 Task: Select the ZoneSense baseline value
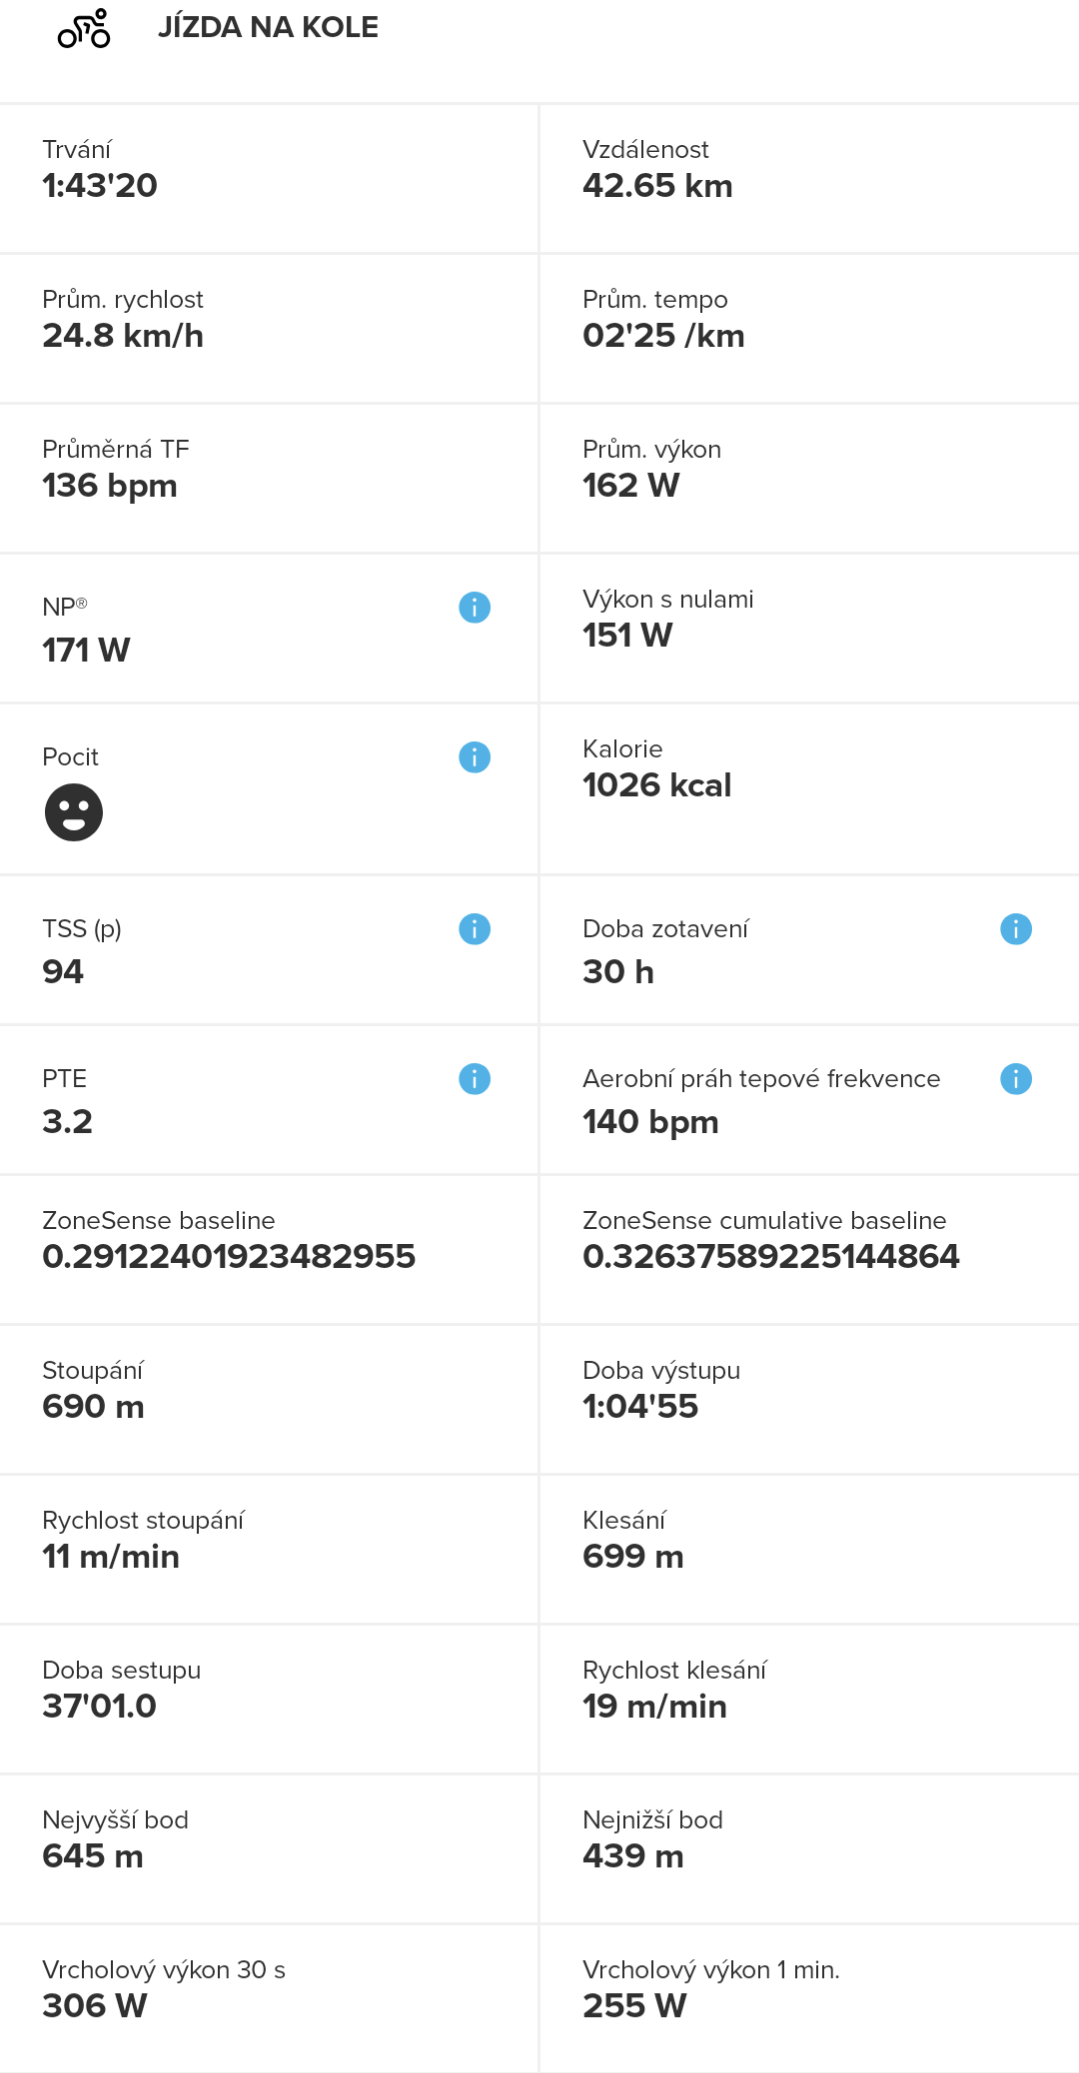(x=229, y=1257)
